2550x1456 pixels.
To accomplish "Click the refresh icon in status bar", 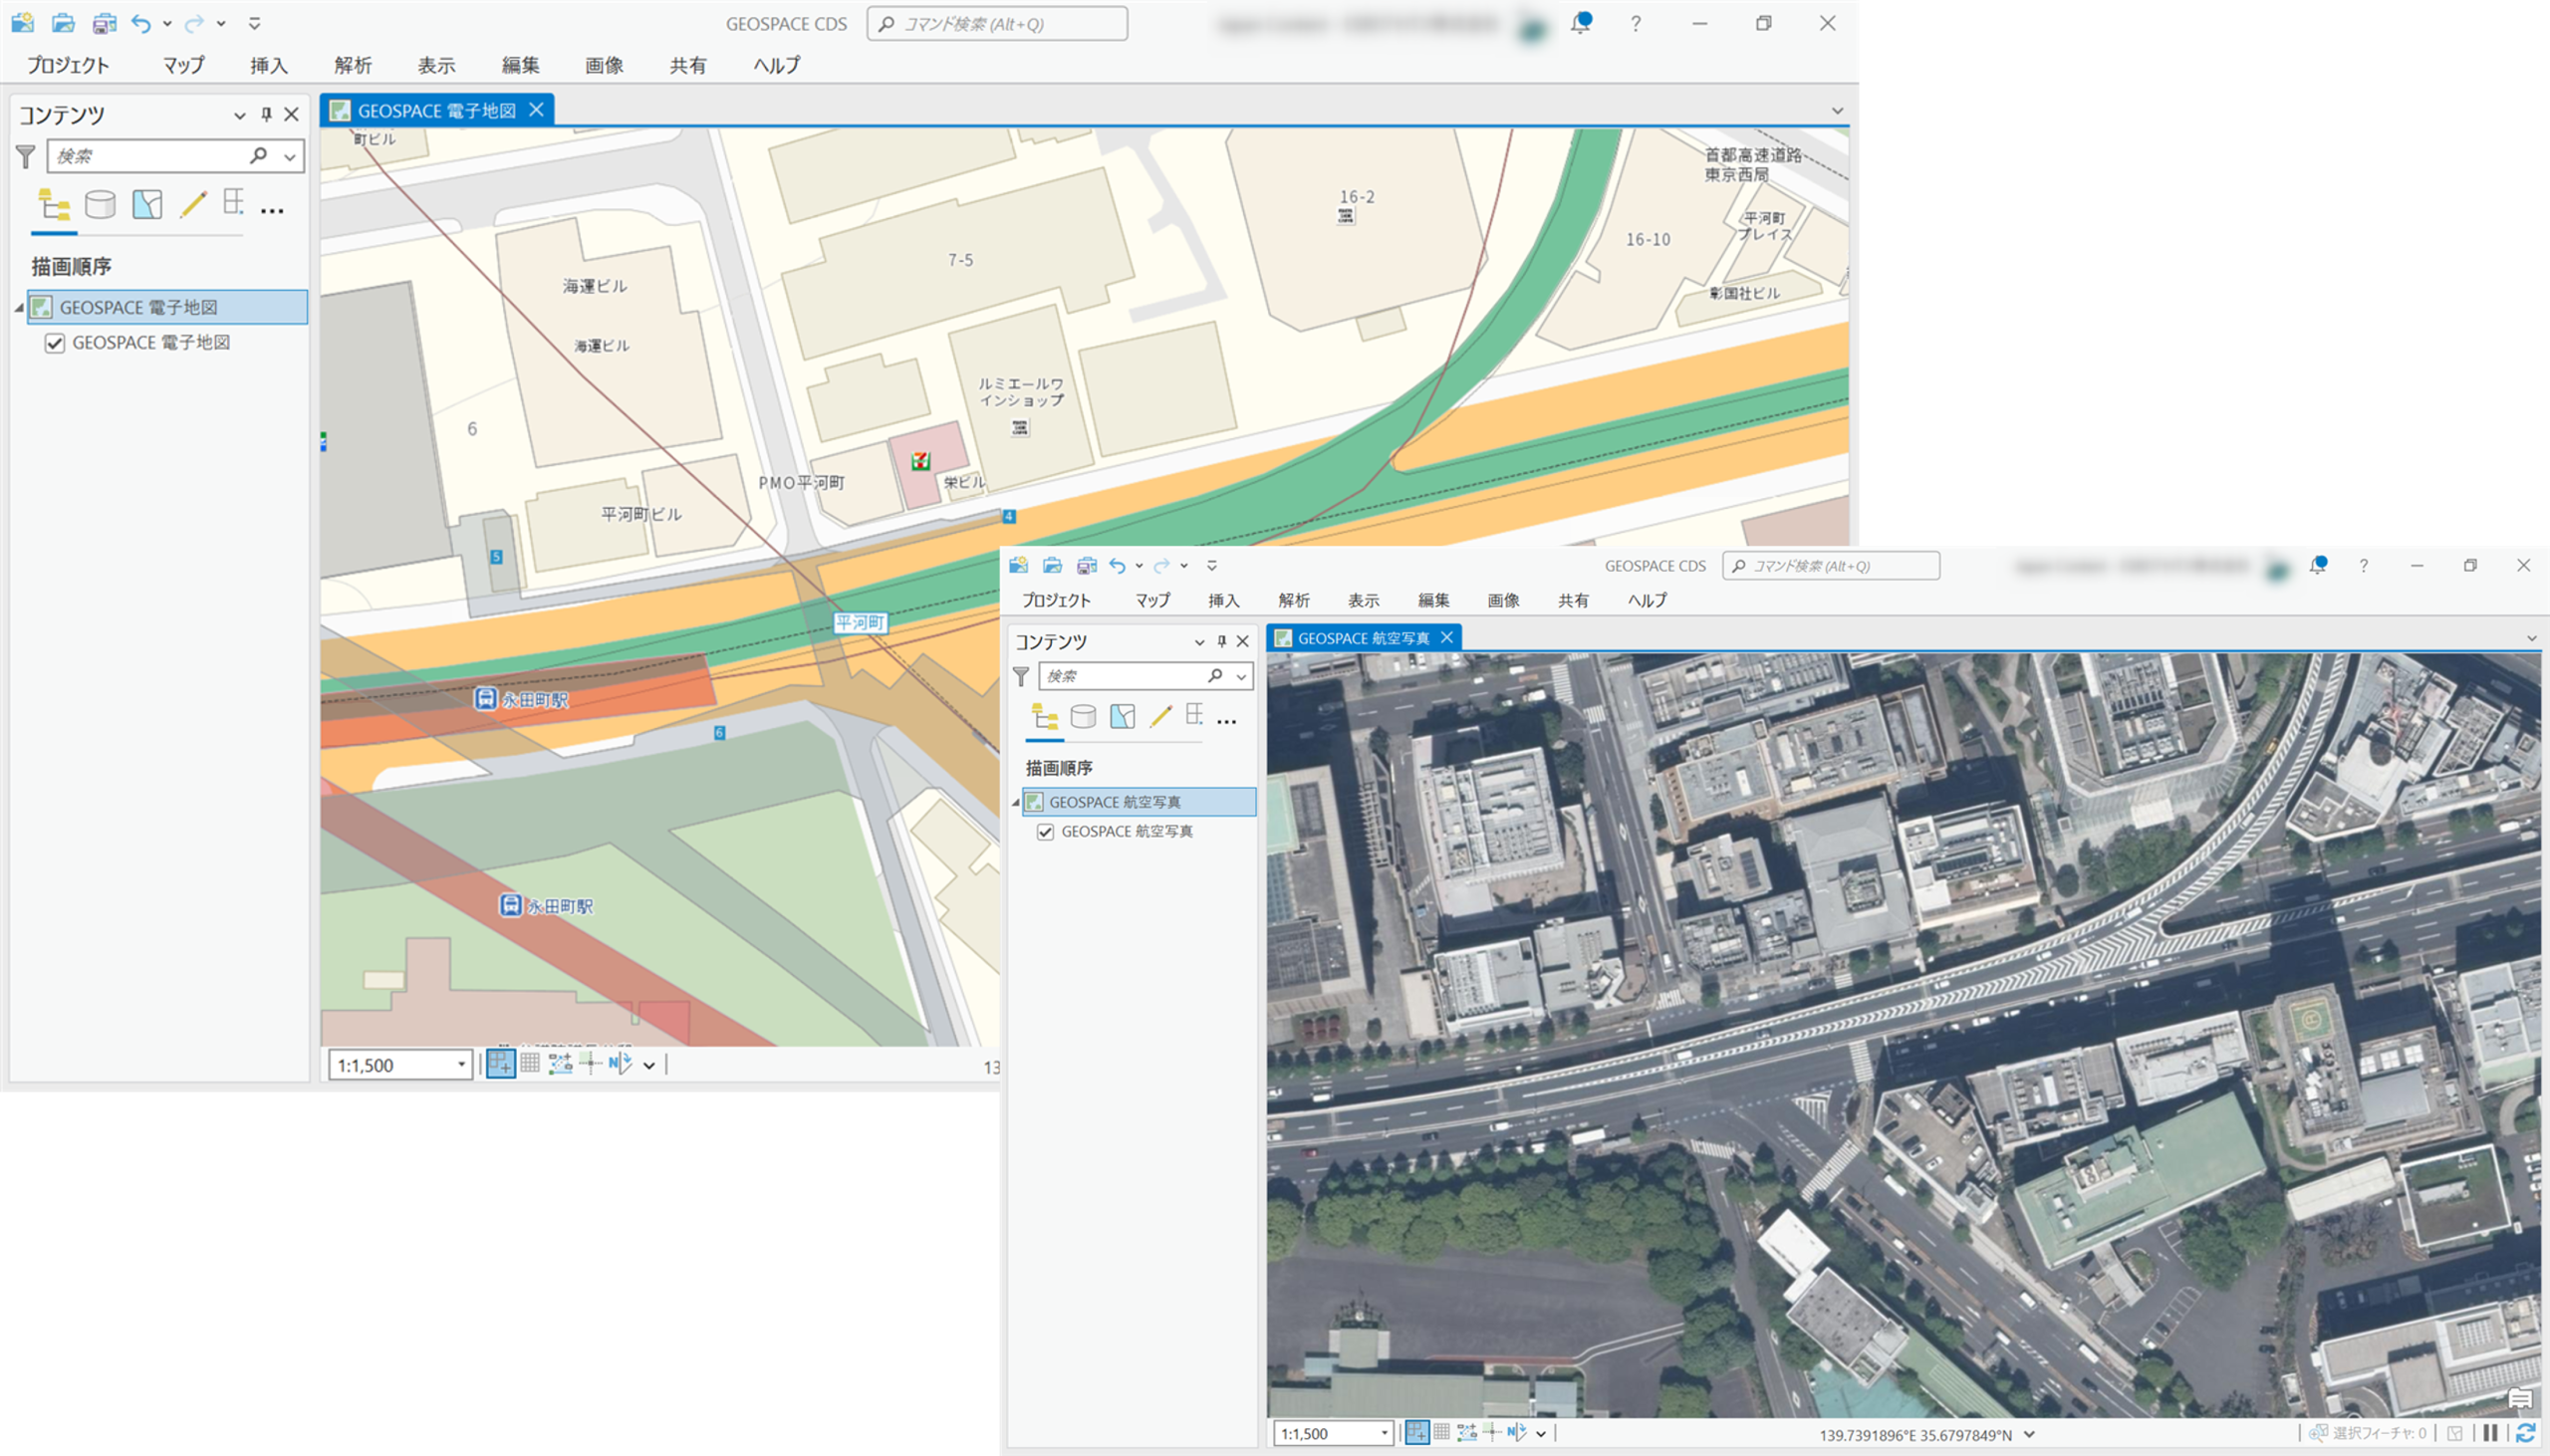I will tap(2525, 1433).
